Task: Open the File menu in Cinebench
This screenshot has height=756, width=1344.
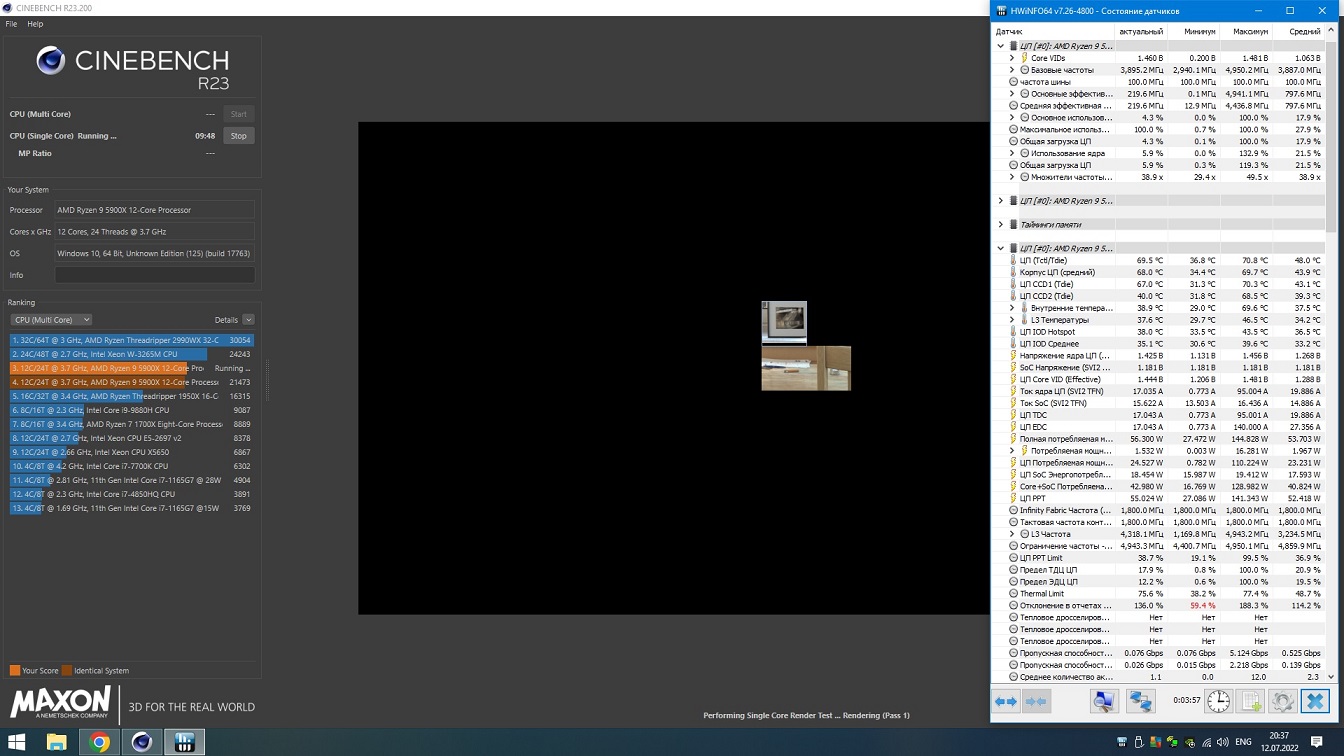Action: [x=11, y=24]
